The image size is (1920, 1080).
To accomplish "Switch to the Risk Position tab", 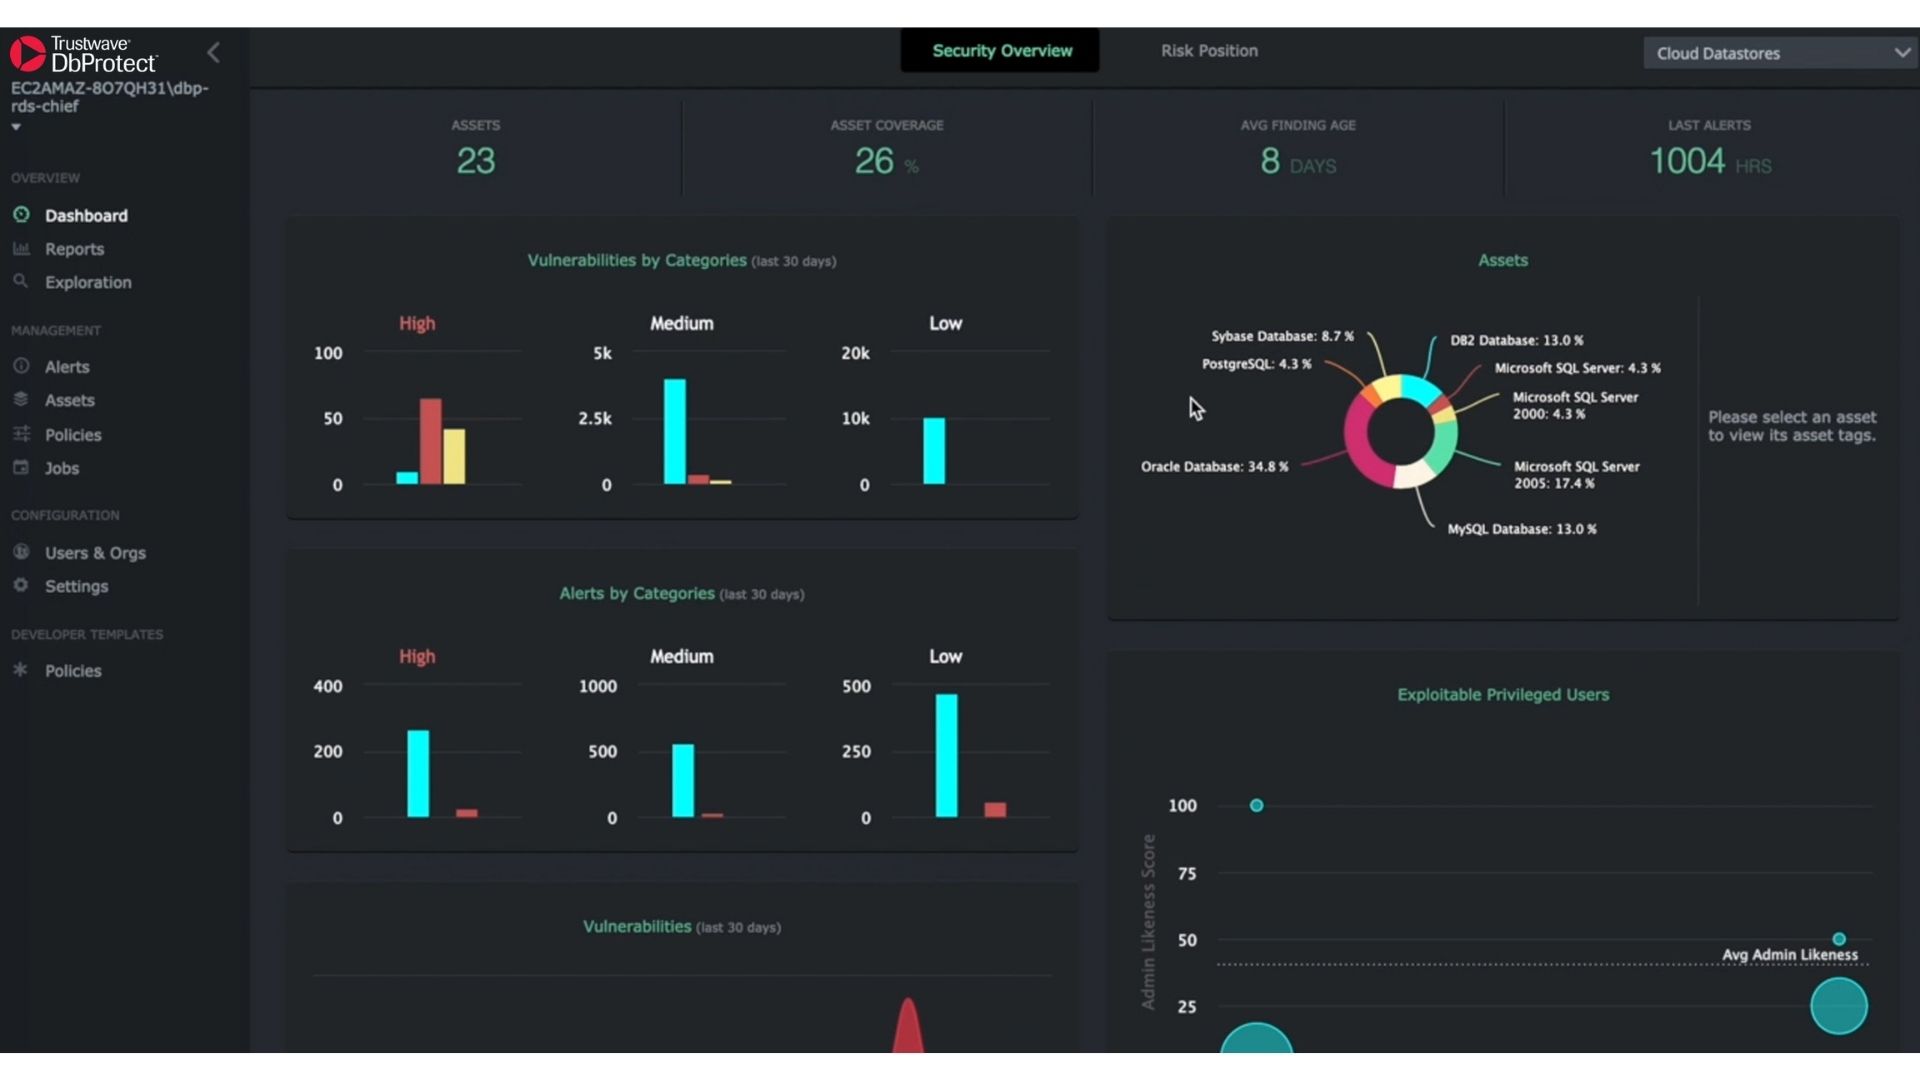I will point(1209,51).
